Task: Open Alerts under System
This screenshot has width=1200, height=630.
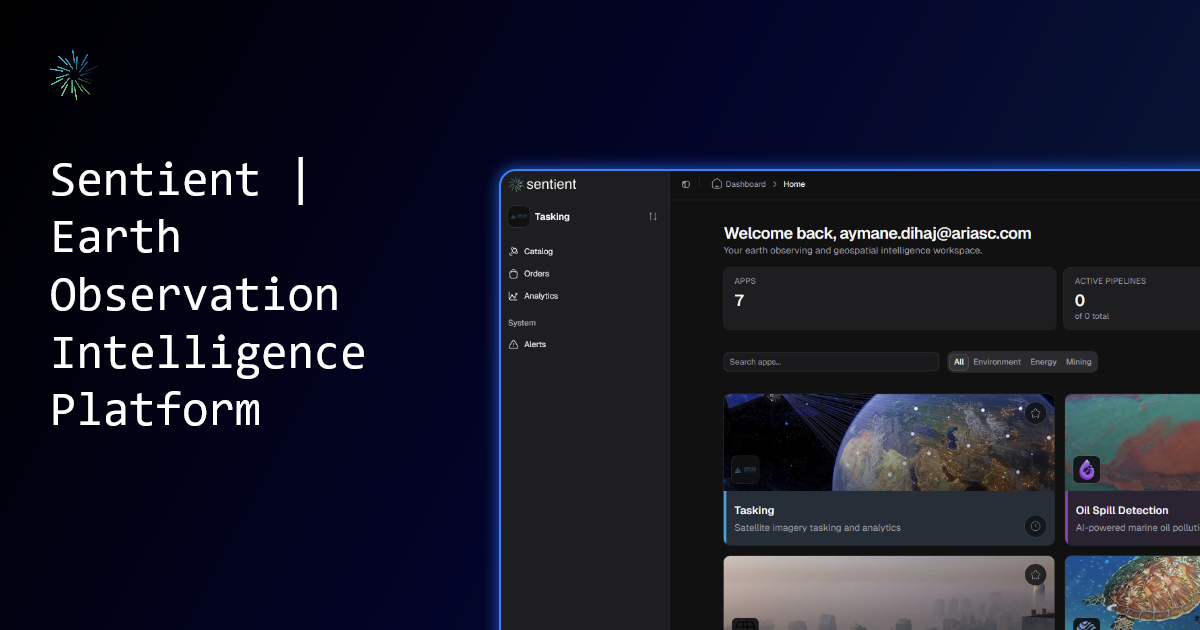Action: (x=528, y=344)
